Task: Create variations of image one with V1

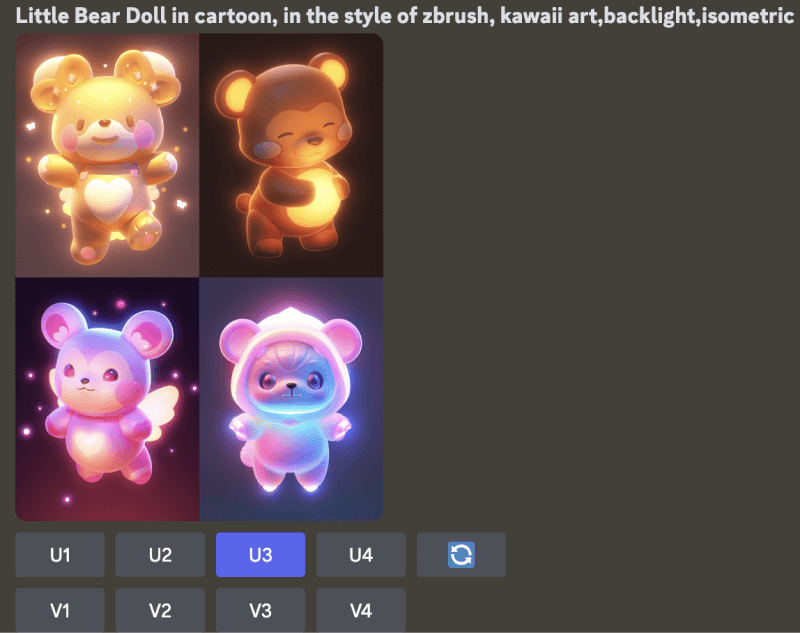Action: (x=60, y=610)
